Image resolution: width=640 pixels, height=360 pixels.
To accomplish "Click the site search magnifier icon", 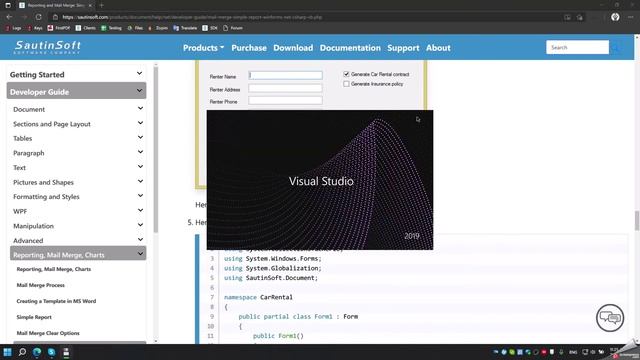I will 616,48.
